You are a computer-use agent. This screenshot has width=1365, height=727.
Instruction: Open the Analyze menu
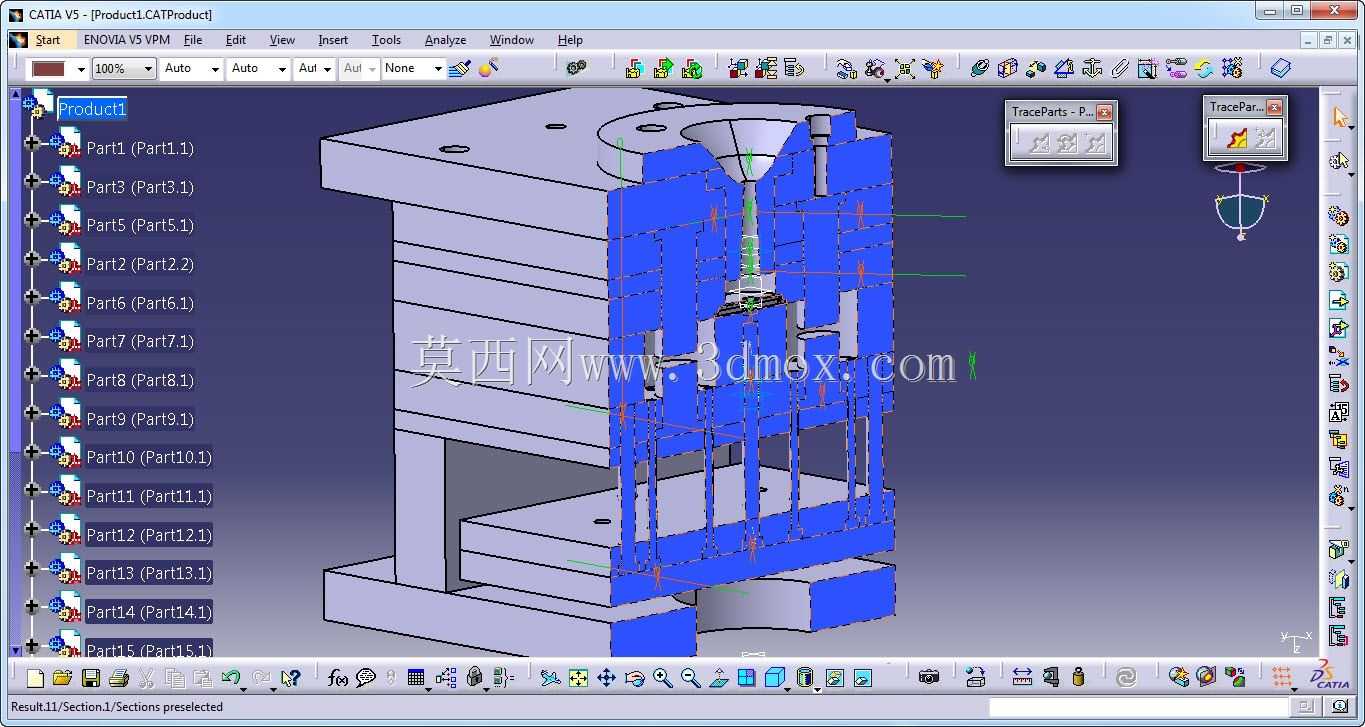445,40
